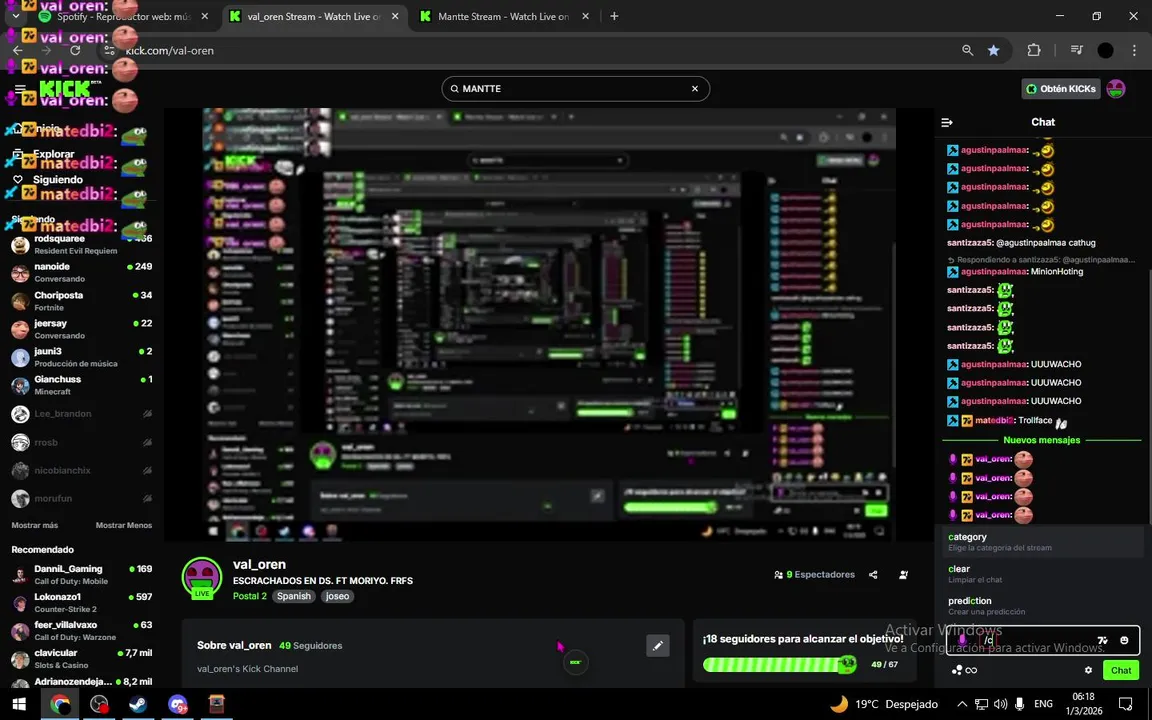Click the followers goal progress bar

pos(780,664)
